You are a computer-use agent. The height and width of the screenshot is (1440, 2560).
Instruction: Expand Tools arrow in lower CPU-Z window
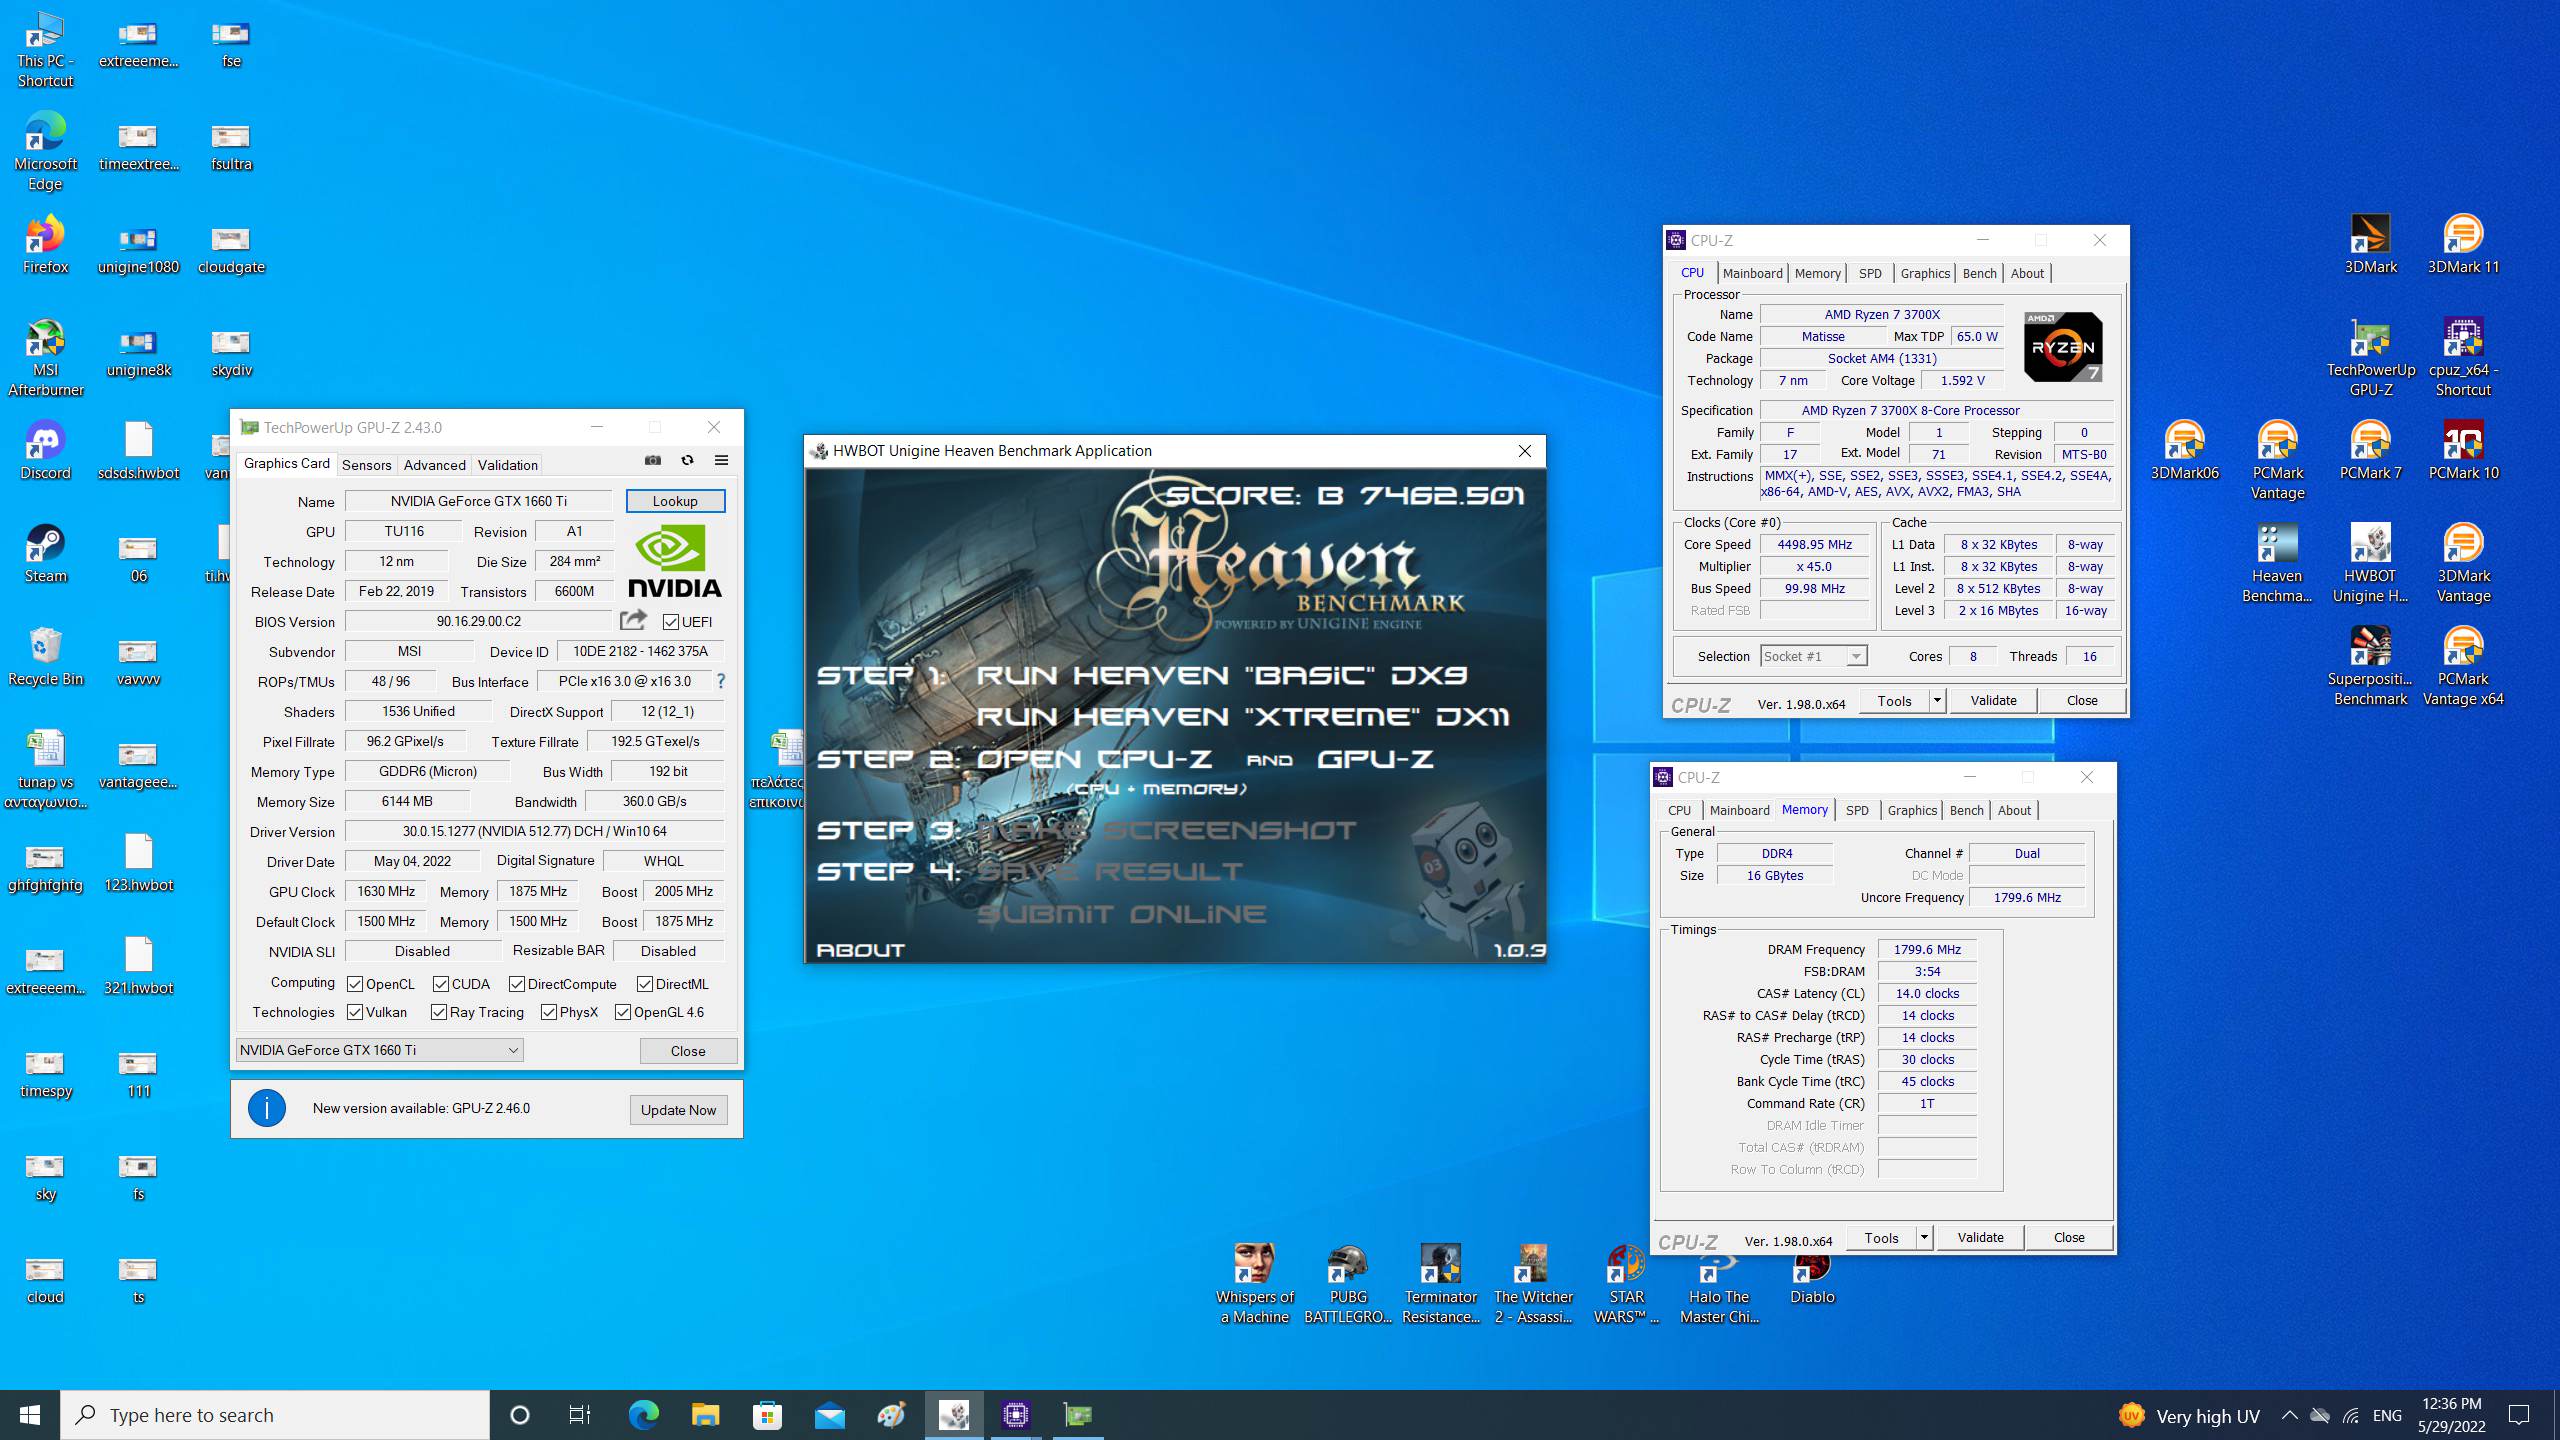(1924, 1237)
